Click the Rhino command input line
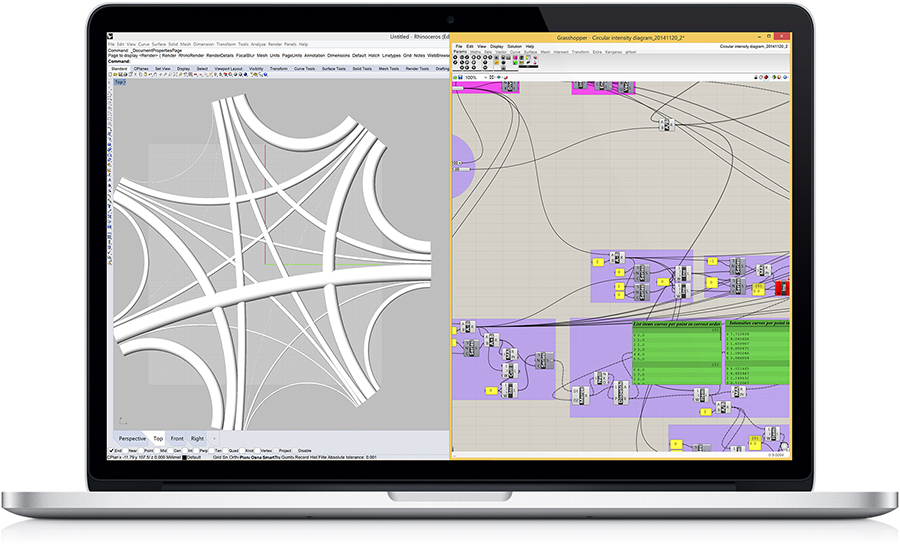This screenshot has width=900, height=560. pos(278,61)
